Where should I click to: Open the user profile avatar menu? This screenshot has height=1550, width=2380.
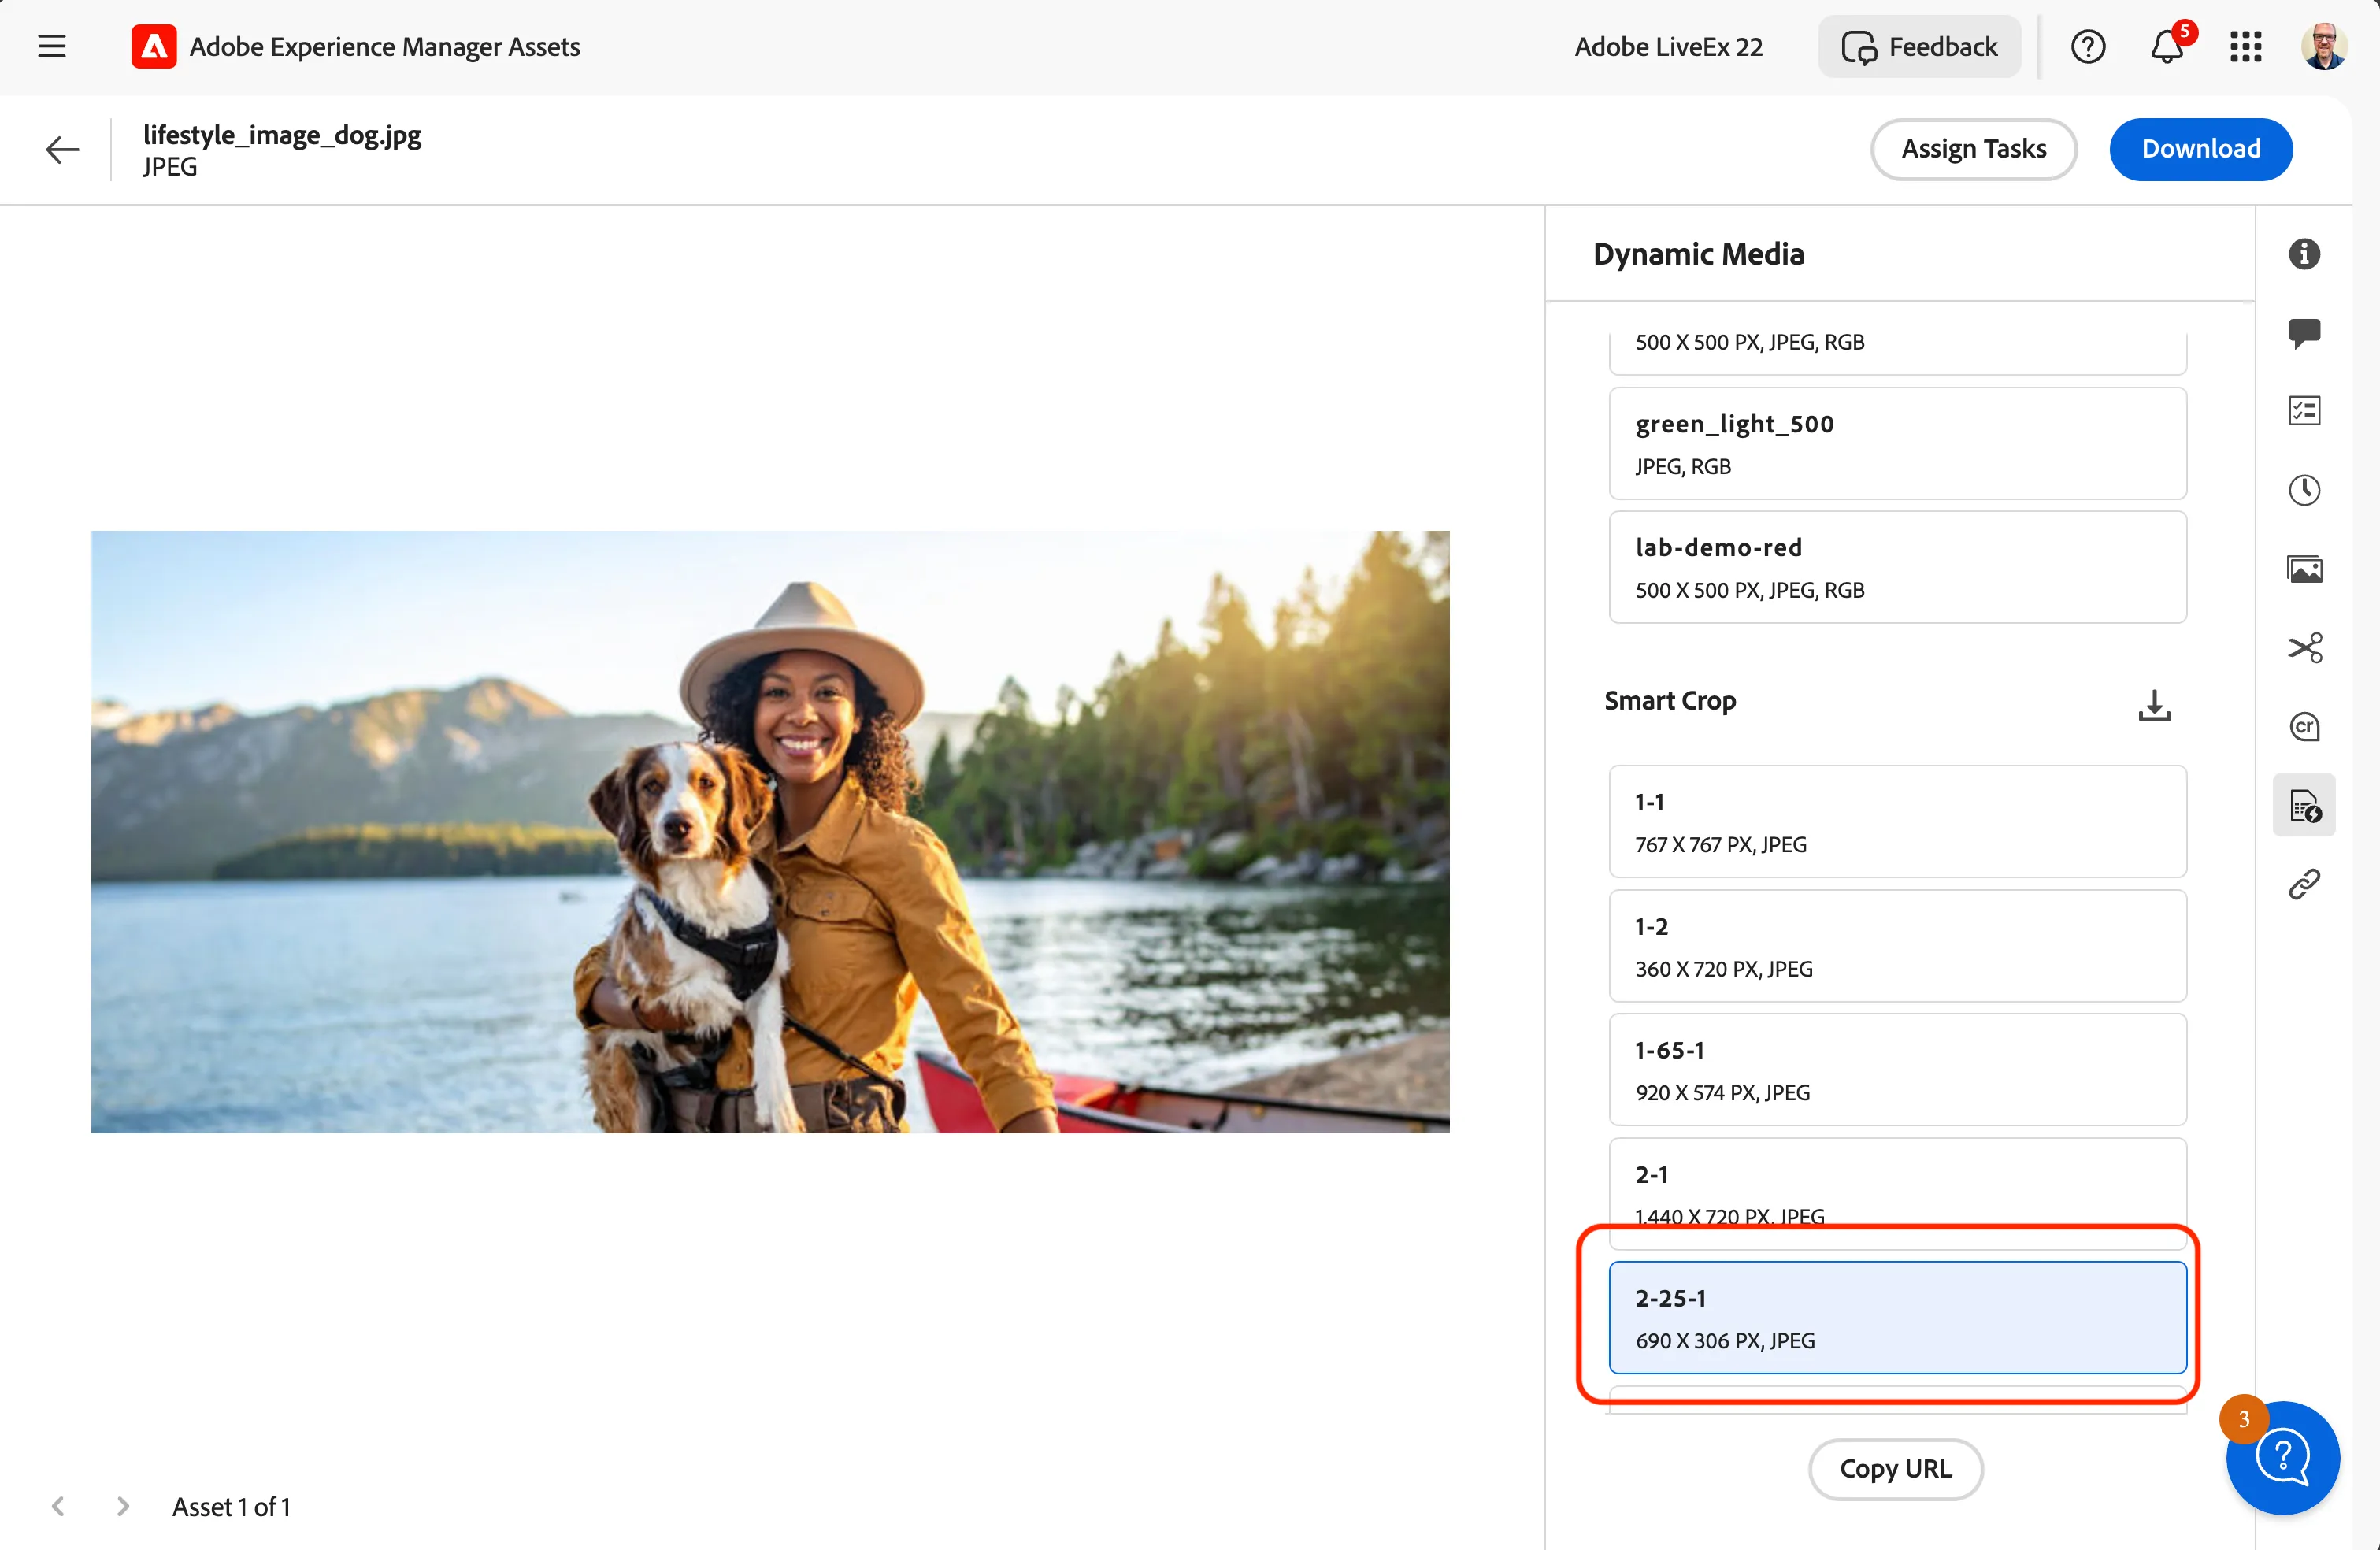click(2324, 46)
